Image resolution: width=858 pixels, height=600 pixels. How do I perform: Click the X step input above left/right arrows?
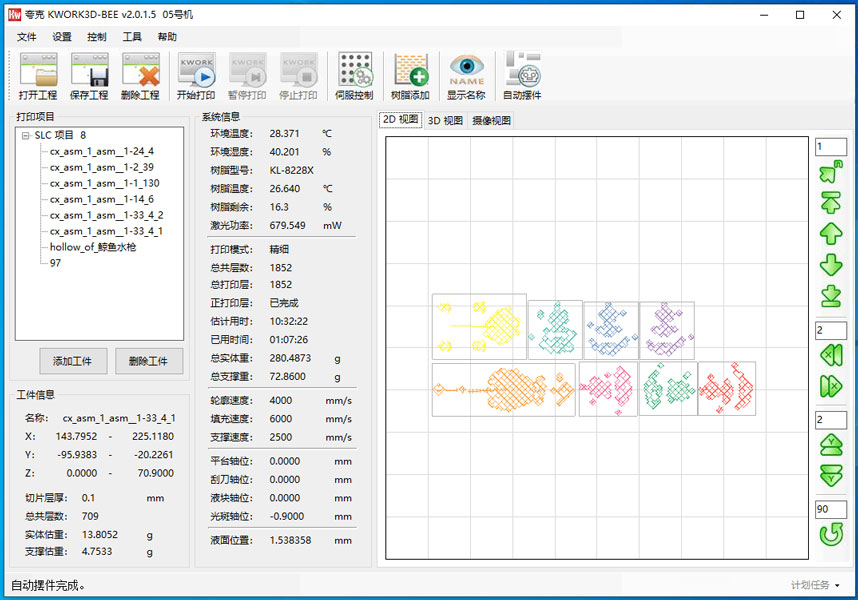831,330
